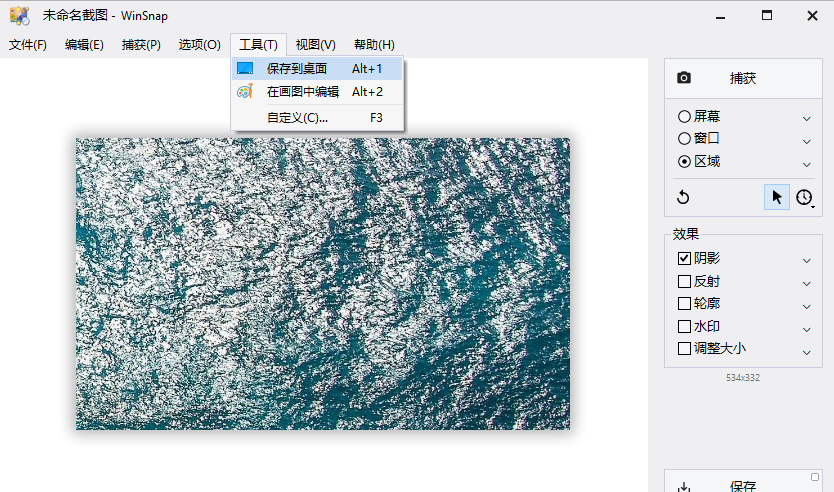This screenshot has width=834, height=492.
Task: Open the 视图(V) menu
Action: [315, 45]
